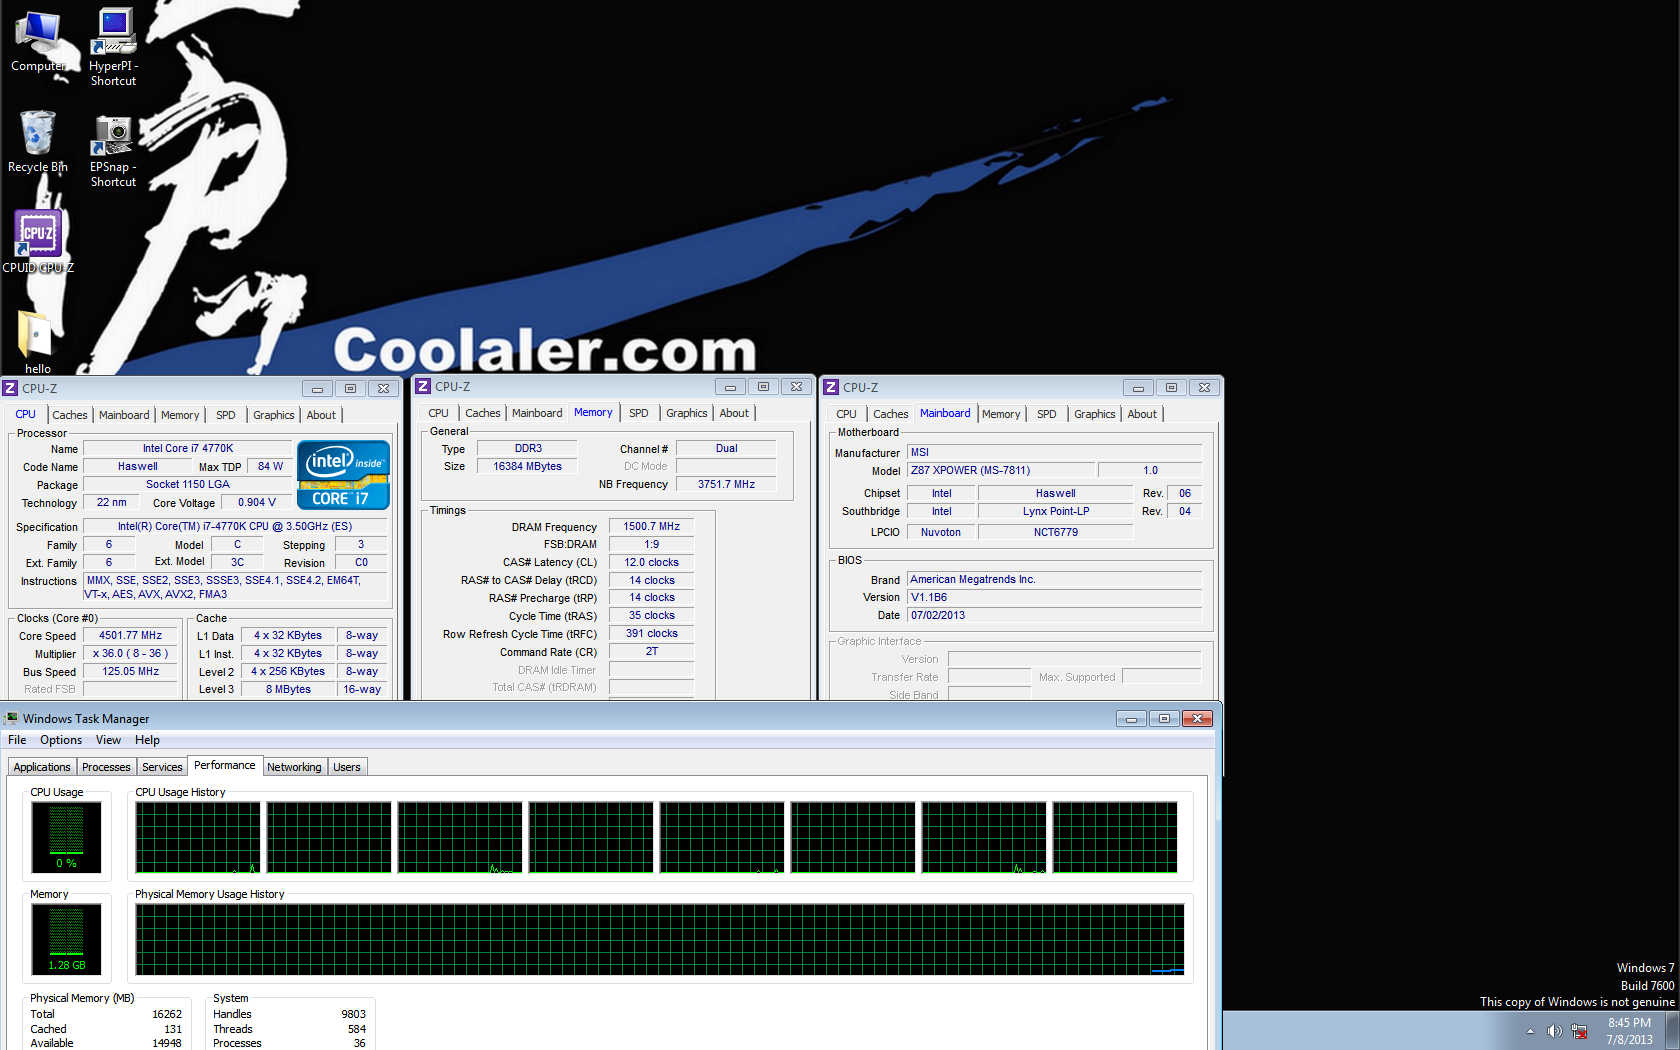Click the left CPU-Z window title icon
Screen dimensions: 1680x1050
(x=11, y=388)
